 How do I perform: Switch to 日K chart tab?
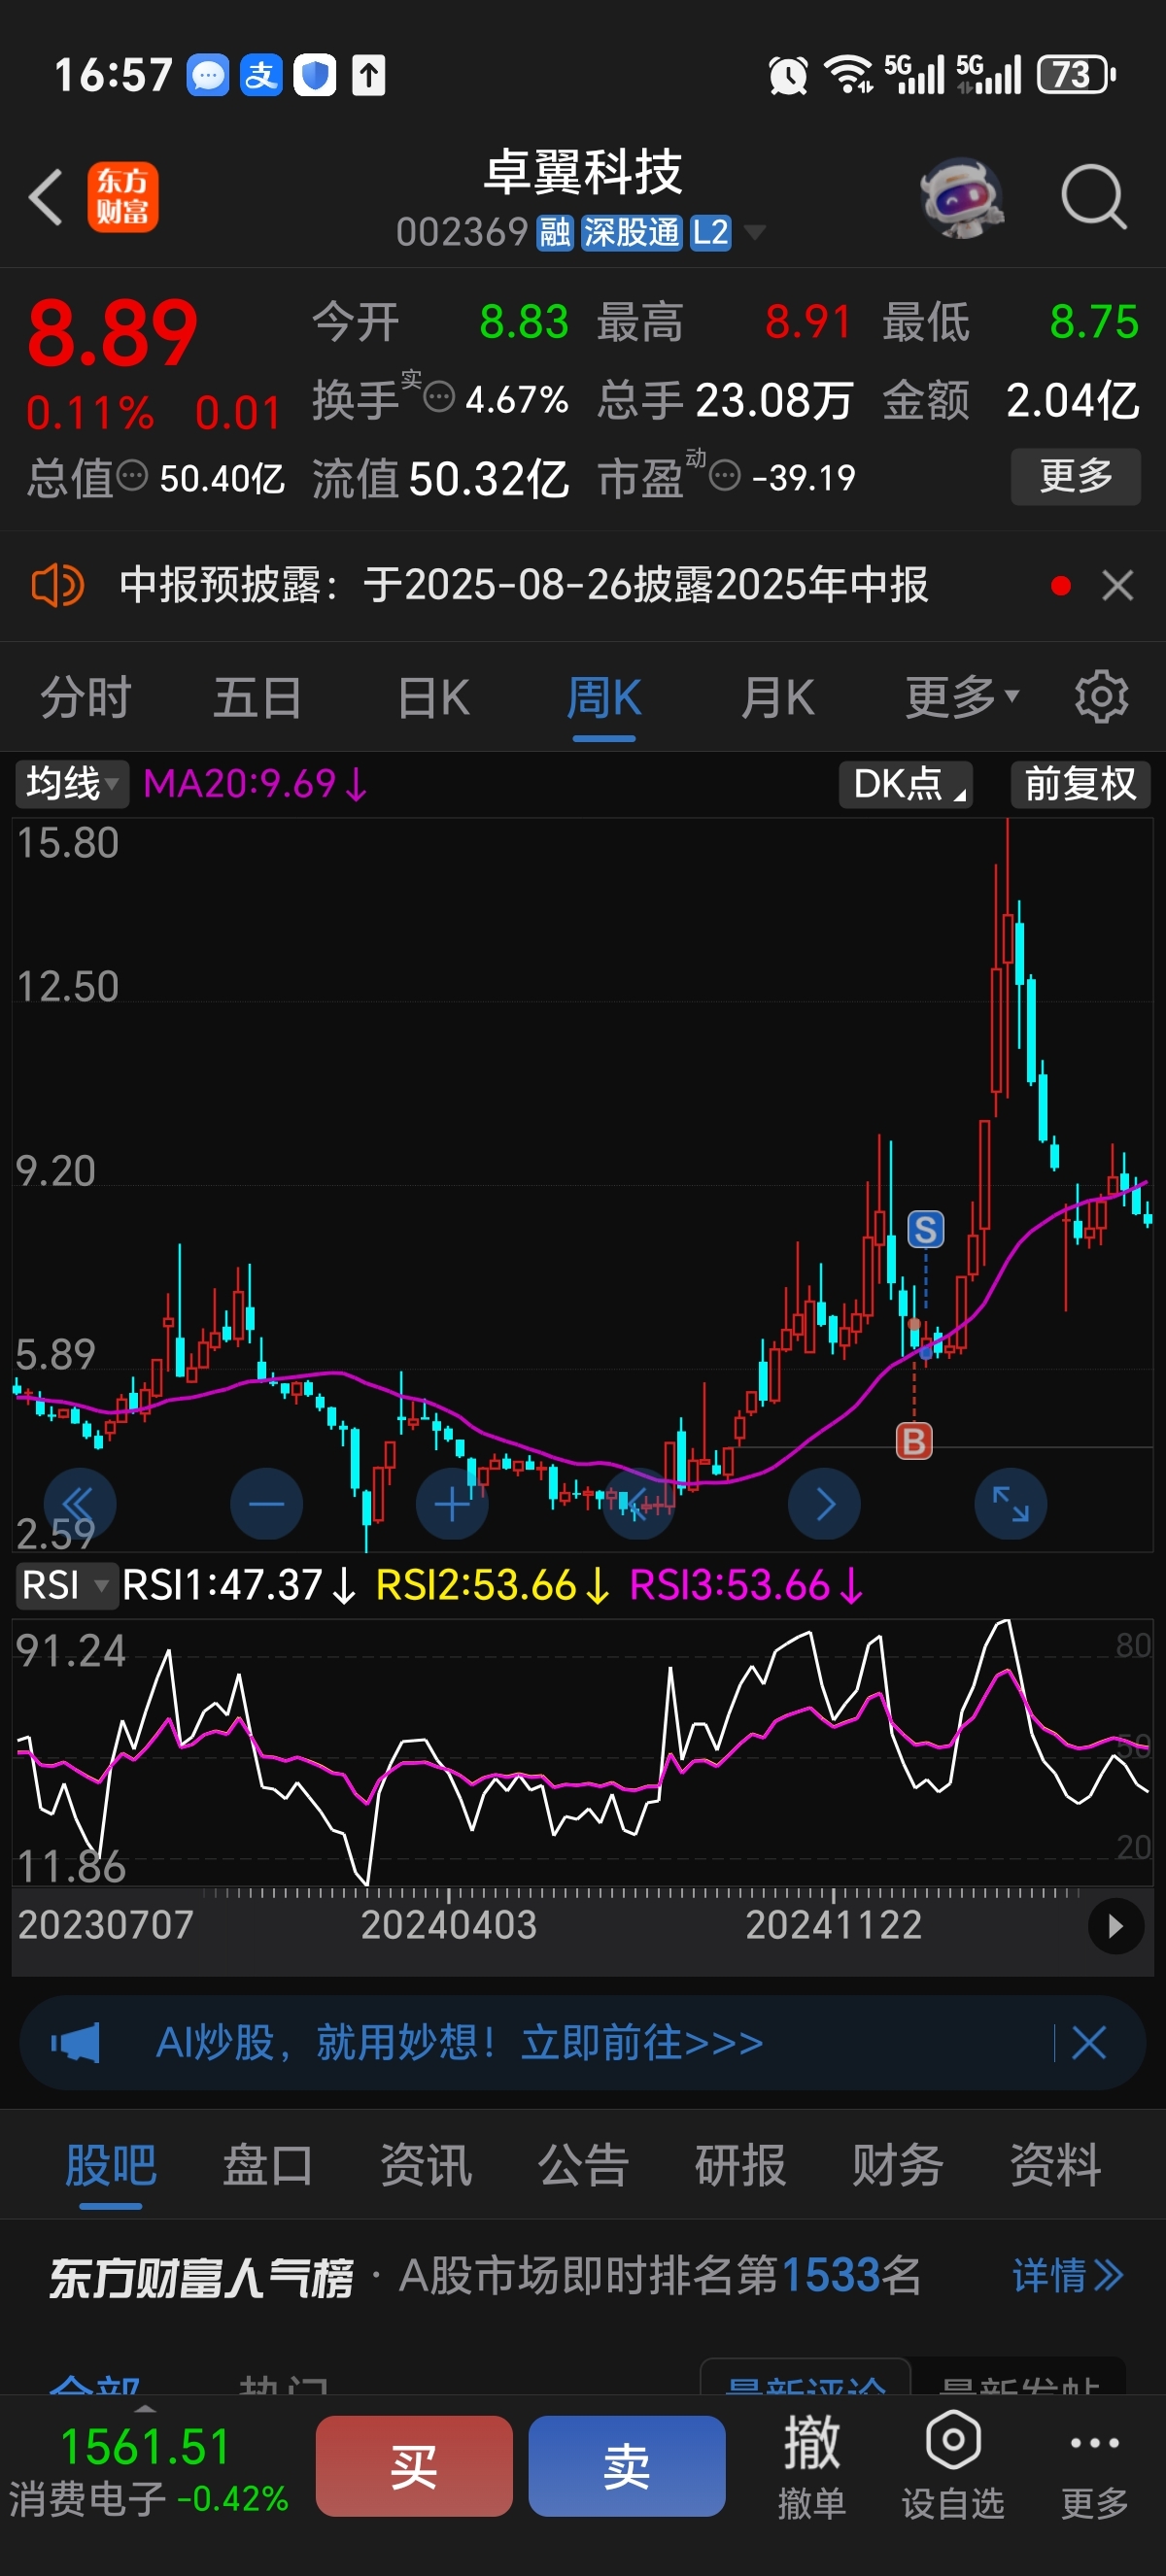433,697
